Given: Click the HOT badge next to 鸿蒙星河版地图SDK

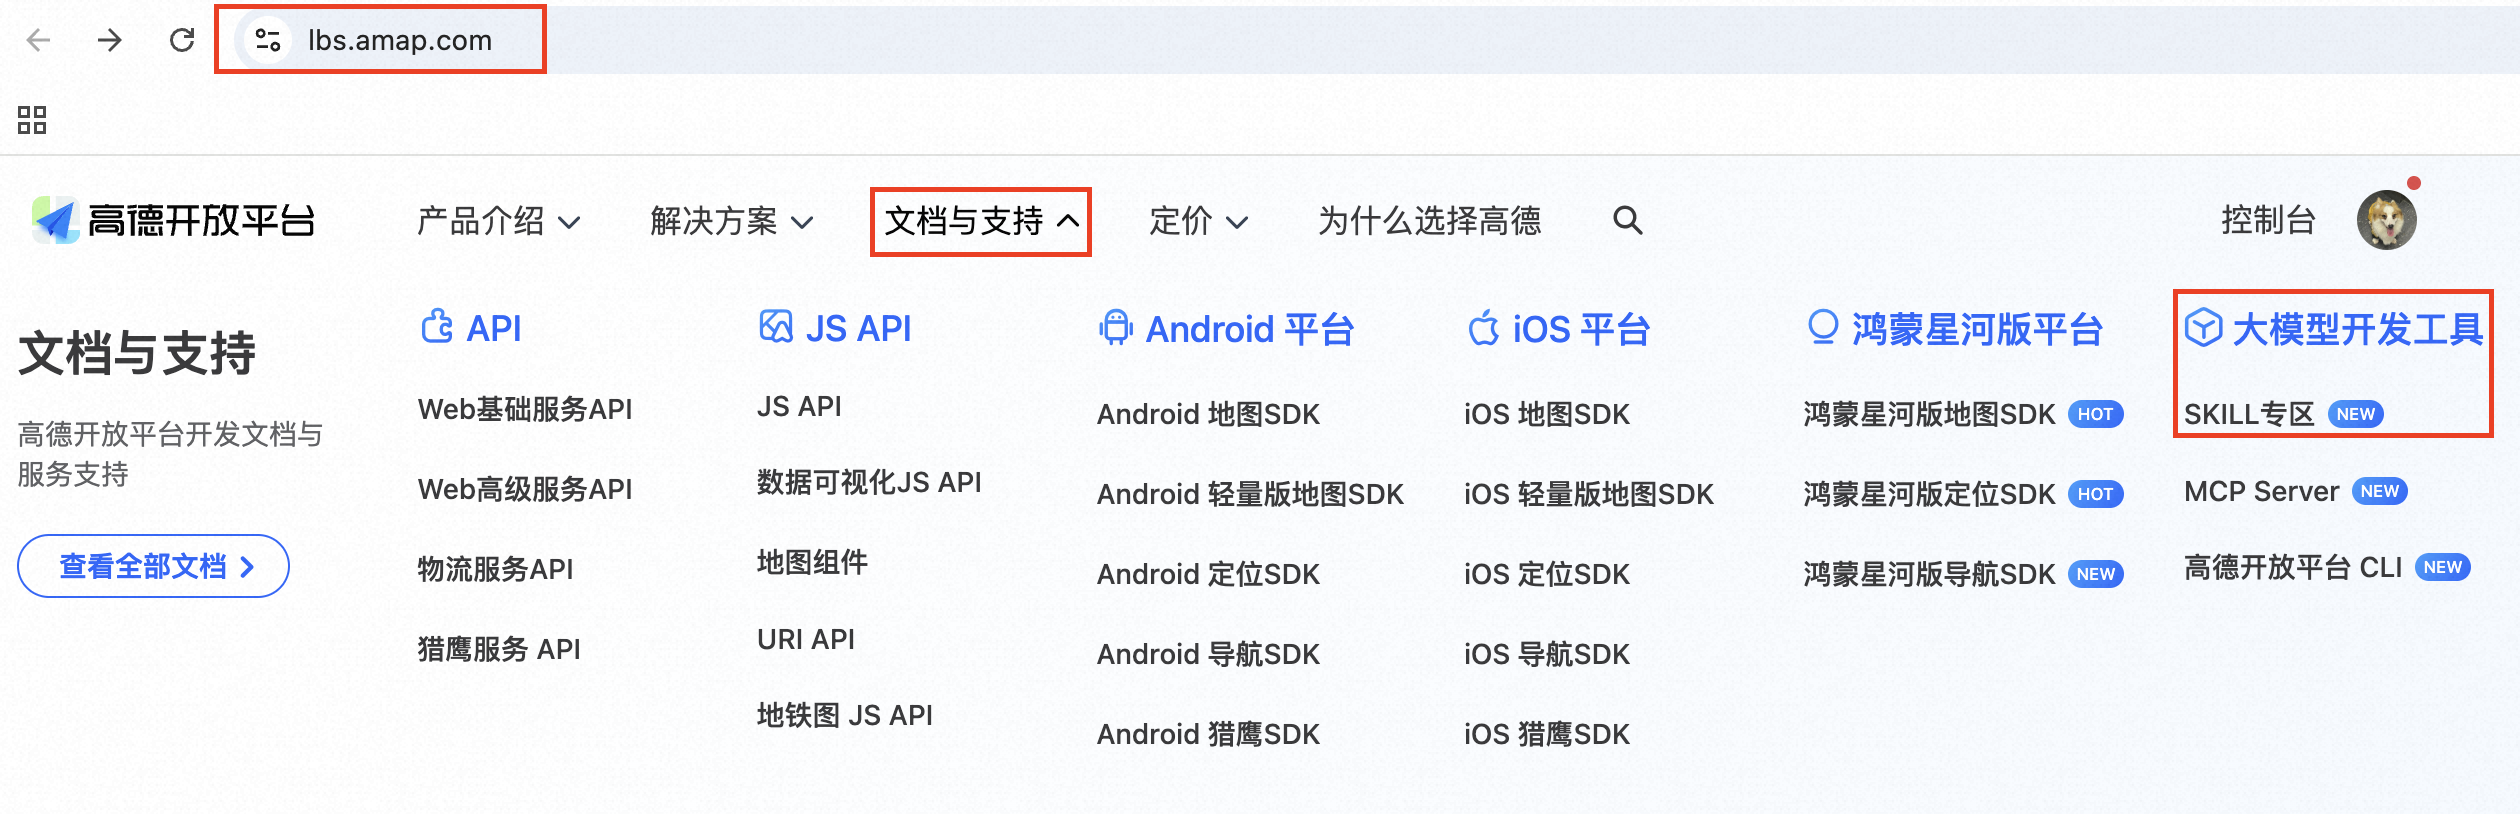Looking at the screenshot, I should (2095, 414).
